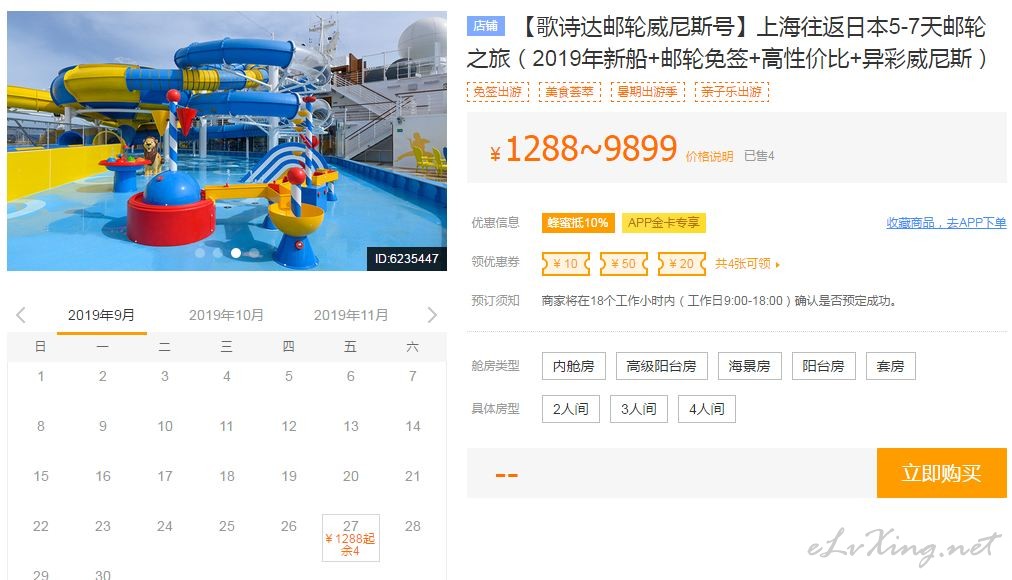Select 内舱房 cabin type
1012x580 pixels.
coord(573,366)
